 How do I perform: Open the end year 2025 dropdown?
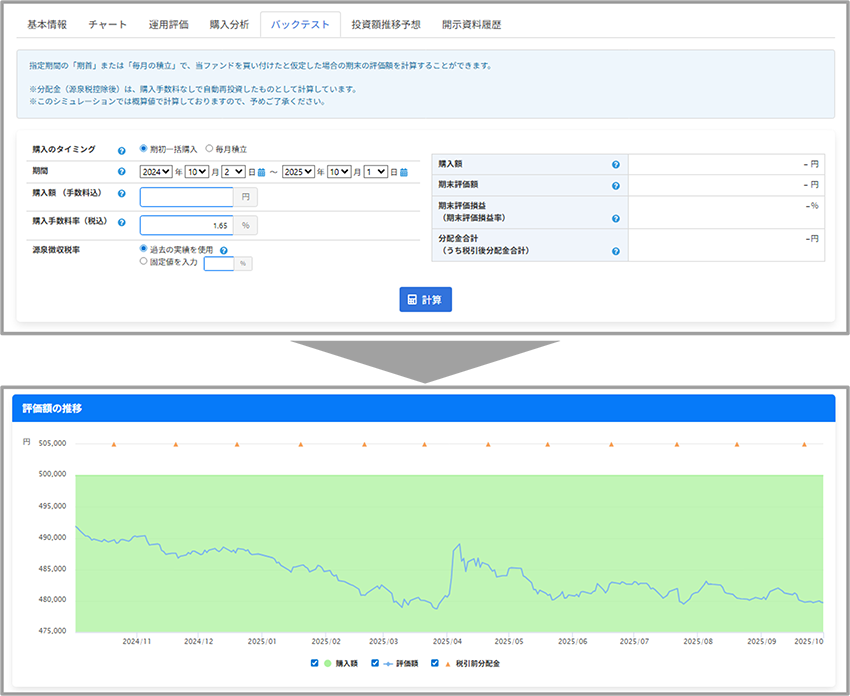click(x=298, y=172)
